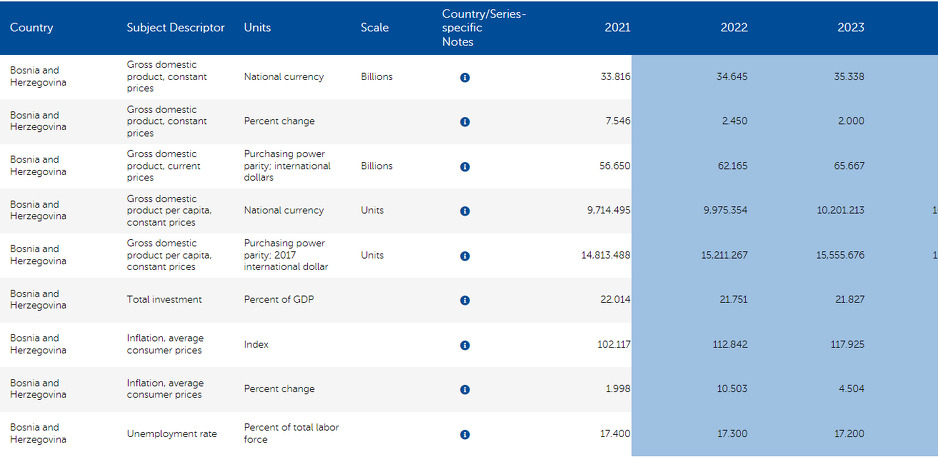The image size is (938, 457).
Task: Click info icon for GDP constant prices Billions row
Action: pos(465,77)
